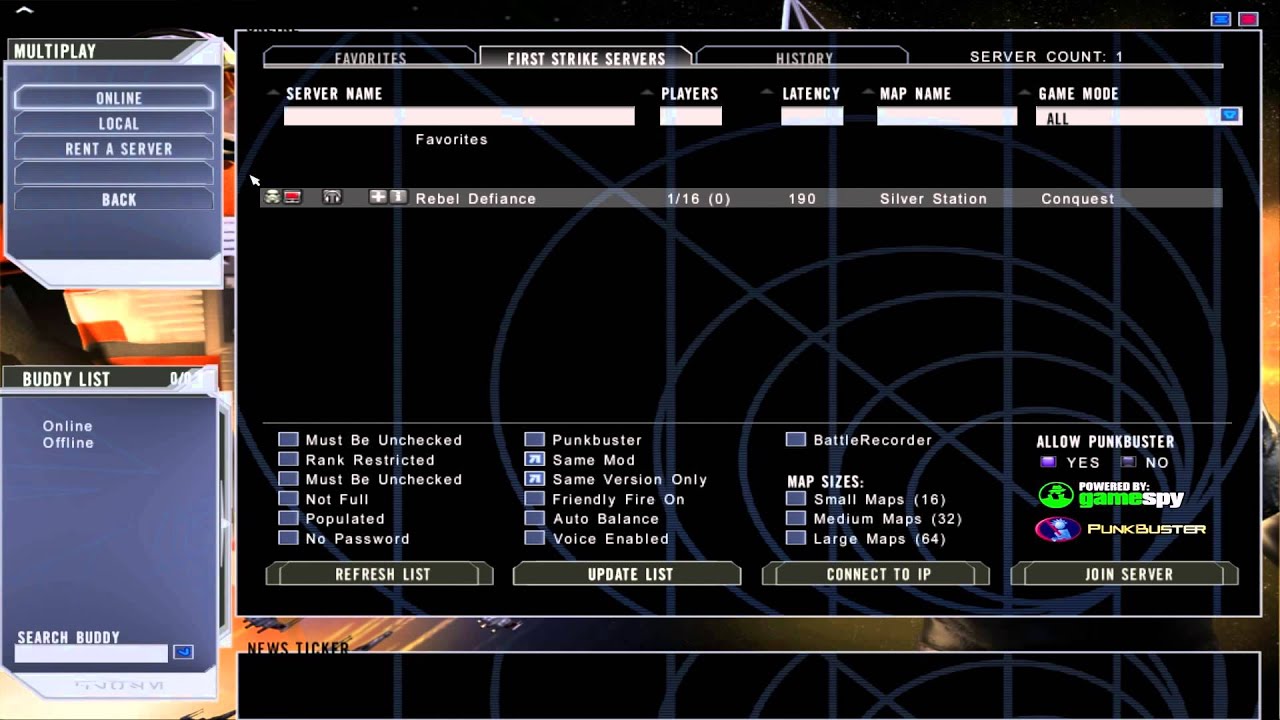Switch to the History tab
The height and width of the screenshot is (720, 1280).
pos(803,58)
